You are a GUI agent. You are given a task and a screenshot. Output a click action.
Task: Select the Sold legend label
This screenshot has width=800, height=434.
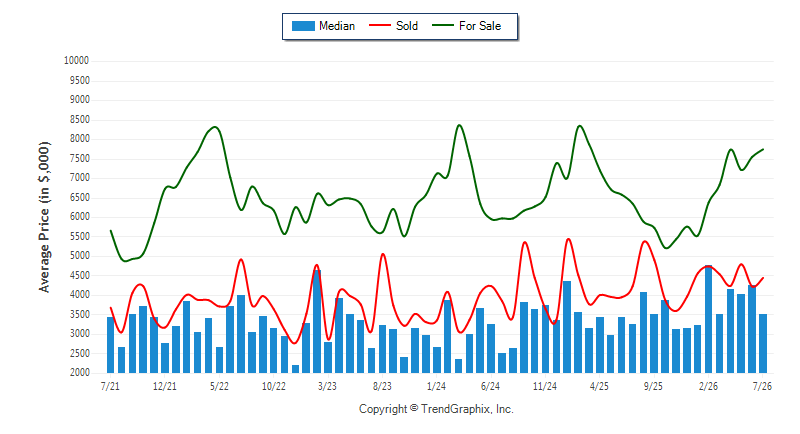point(407,26)
